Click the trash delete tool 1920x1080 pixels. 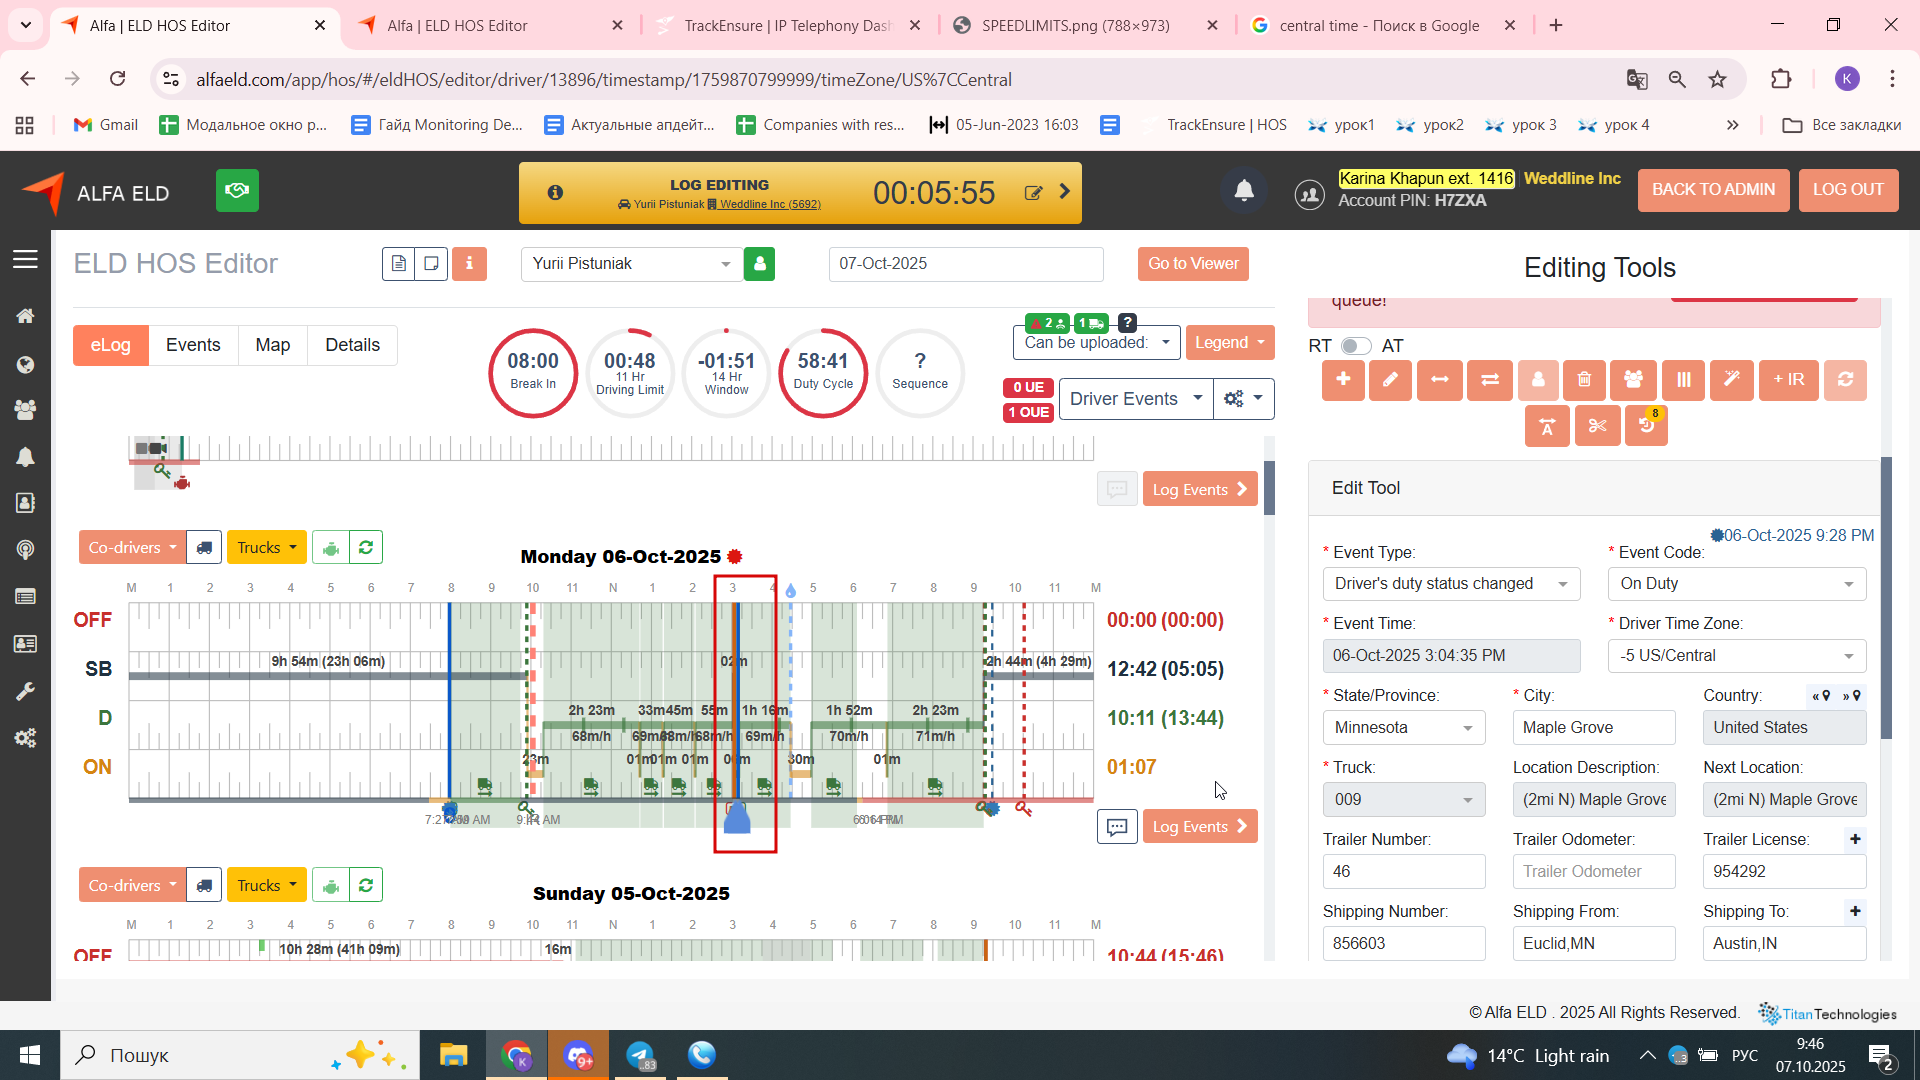(1584, 380)
